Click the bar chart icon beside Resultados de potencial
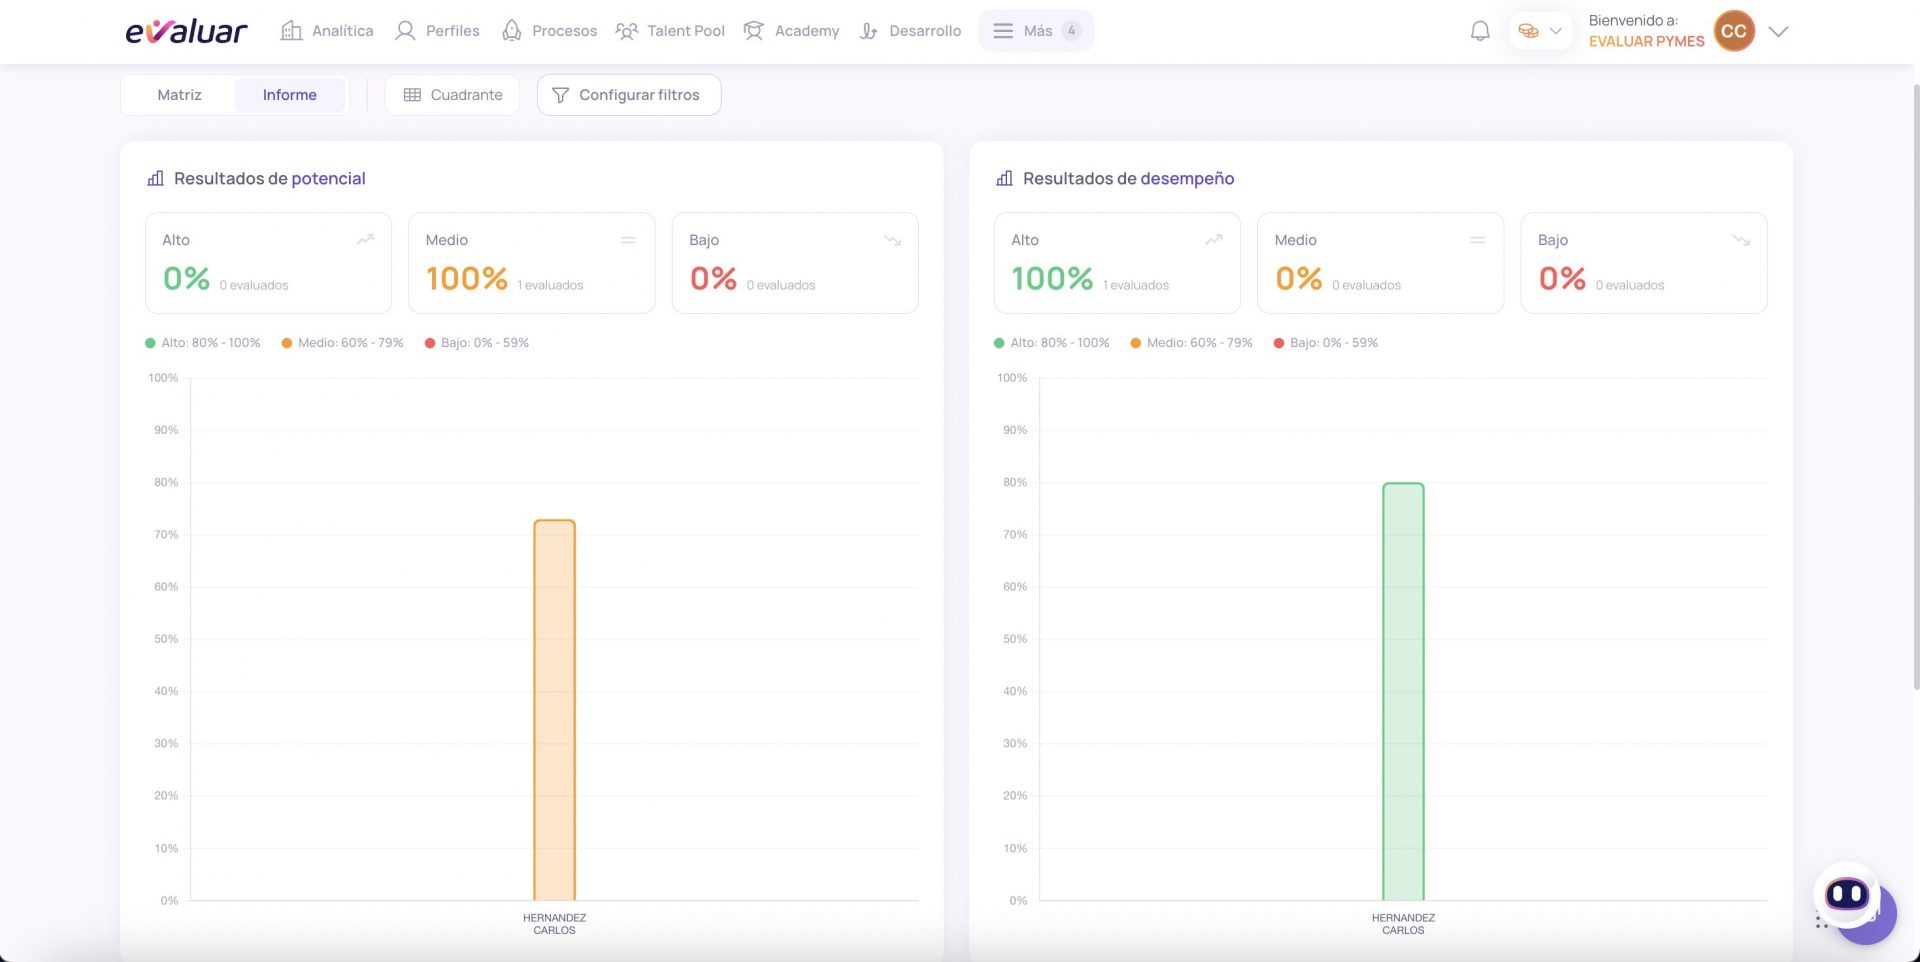The height and width of the screenshot is (962, 1920). pos(155,178)
